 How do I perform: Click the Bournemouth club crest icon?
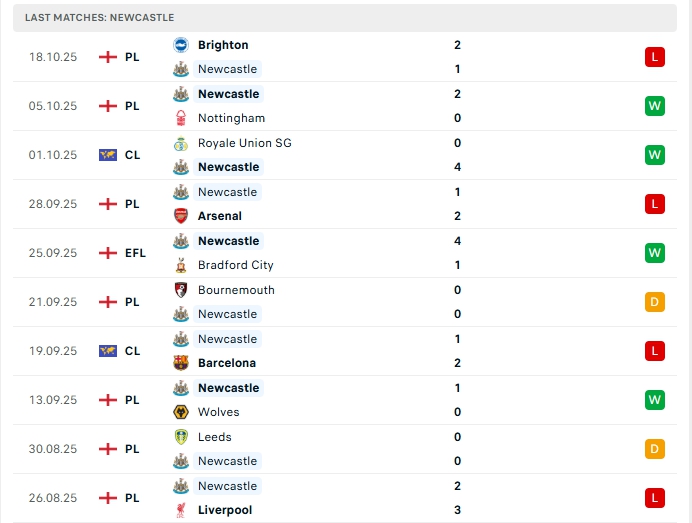181,290
